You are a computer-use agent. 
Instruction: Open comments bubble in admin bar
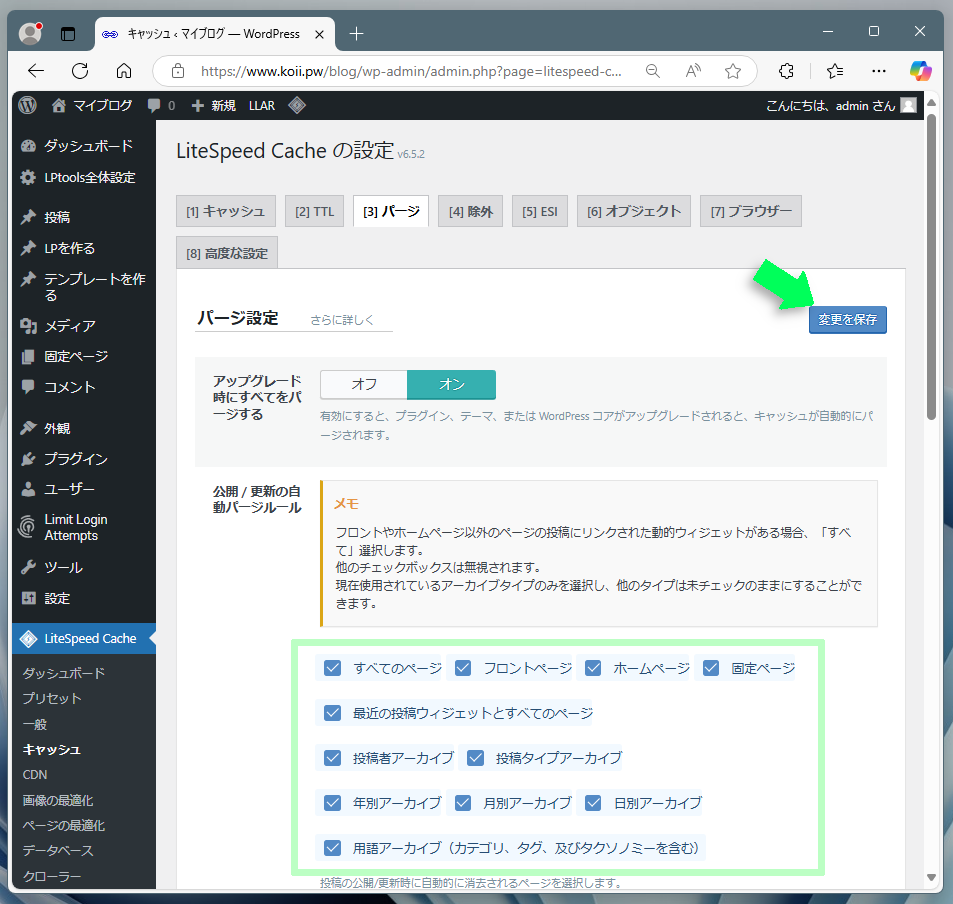(x=161, y=106)
